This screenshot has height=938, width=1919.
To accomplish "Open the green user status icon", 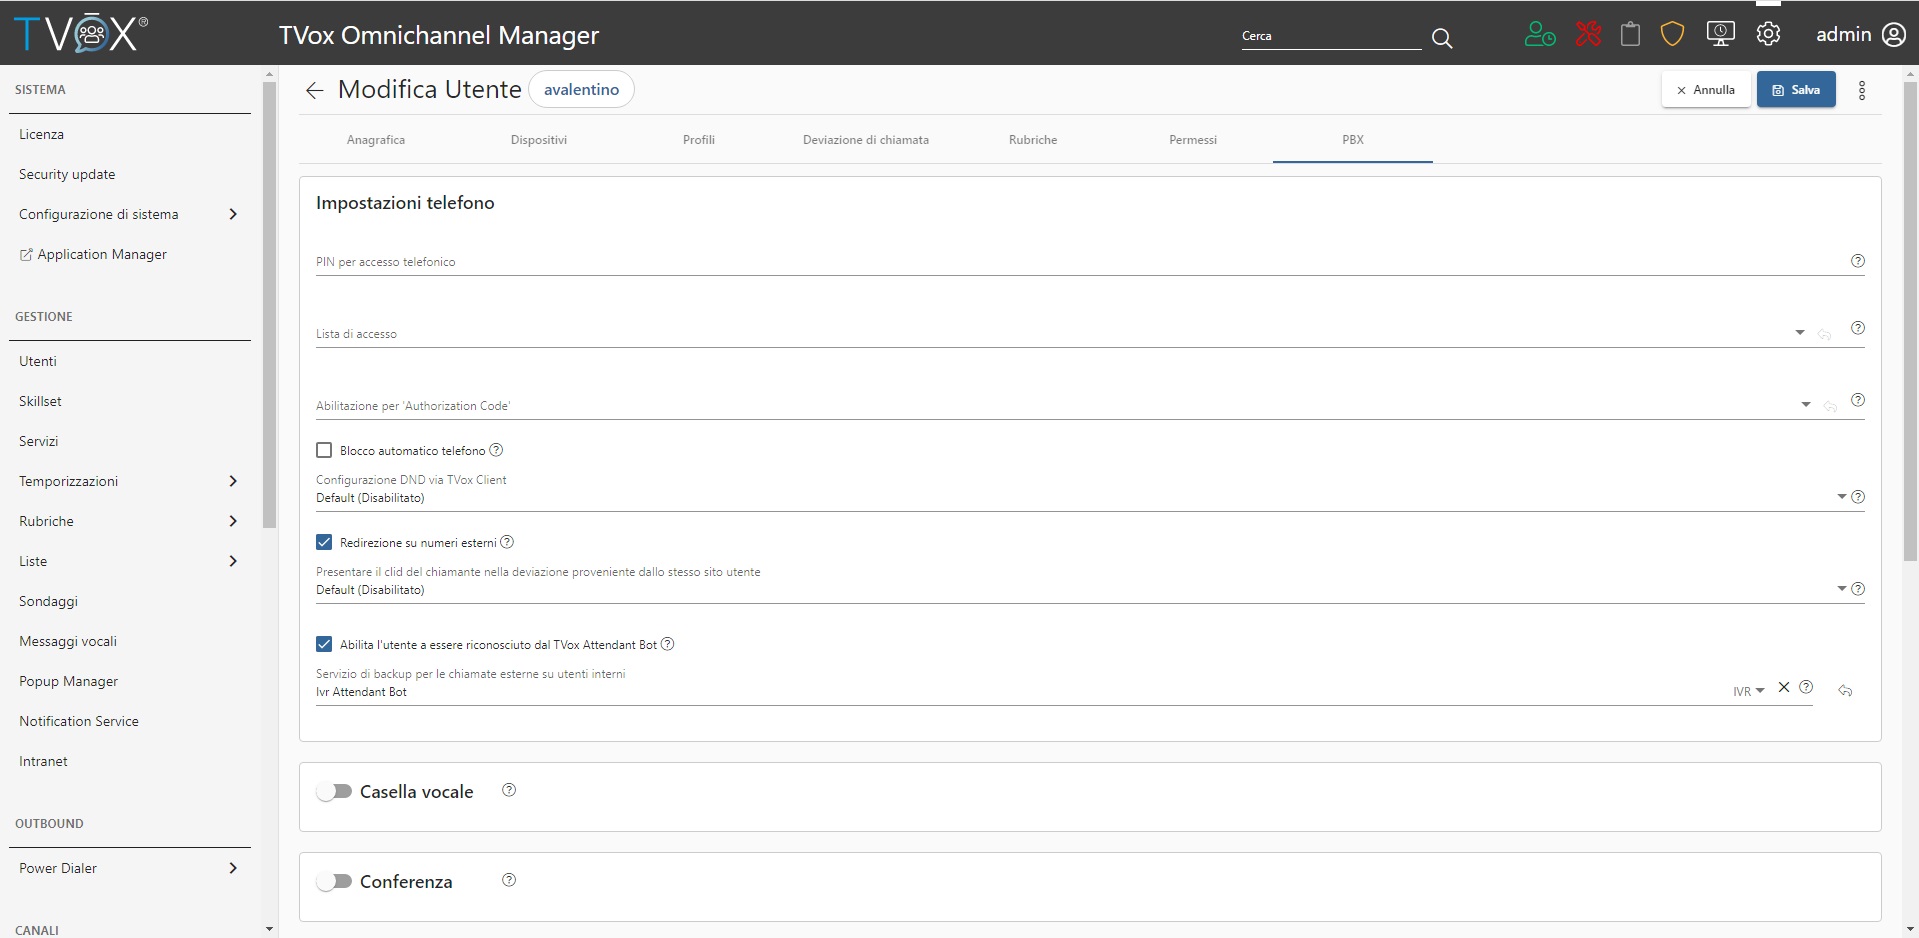I will [1540, 35].
